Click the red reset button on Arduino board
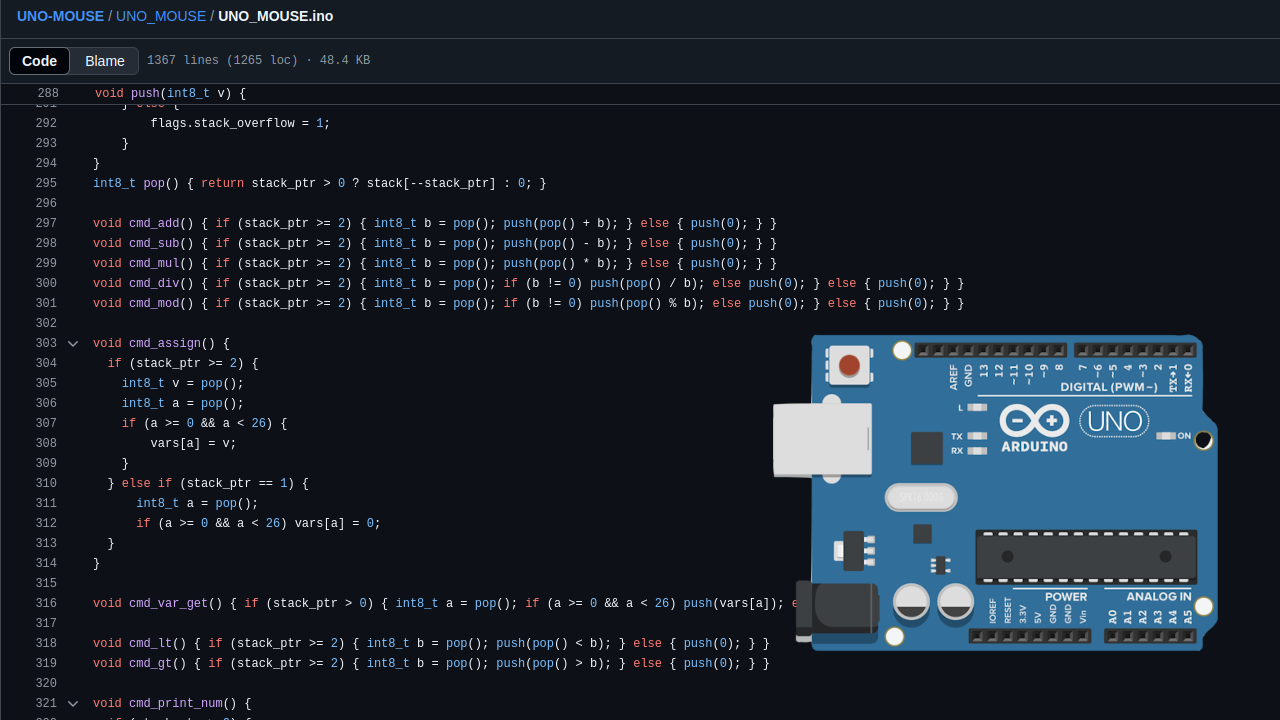Viewport: 1280px width, 720px height. 849,365
